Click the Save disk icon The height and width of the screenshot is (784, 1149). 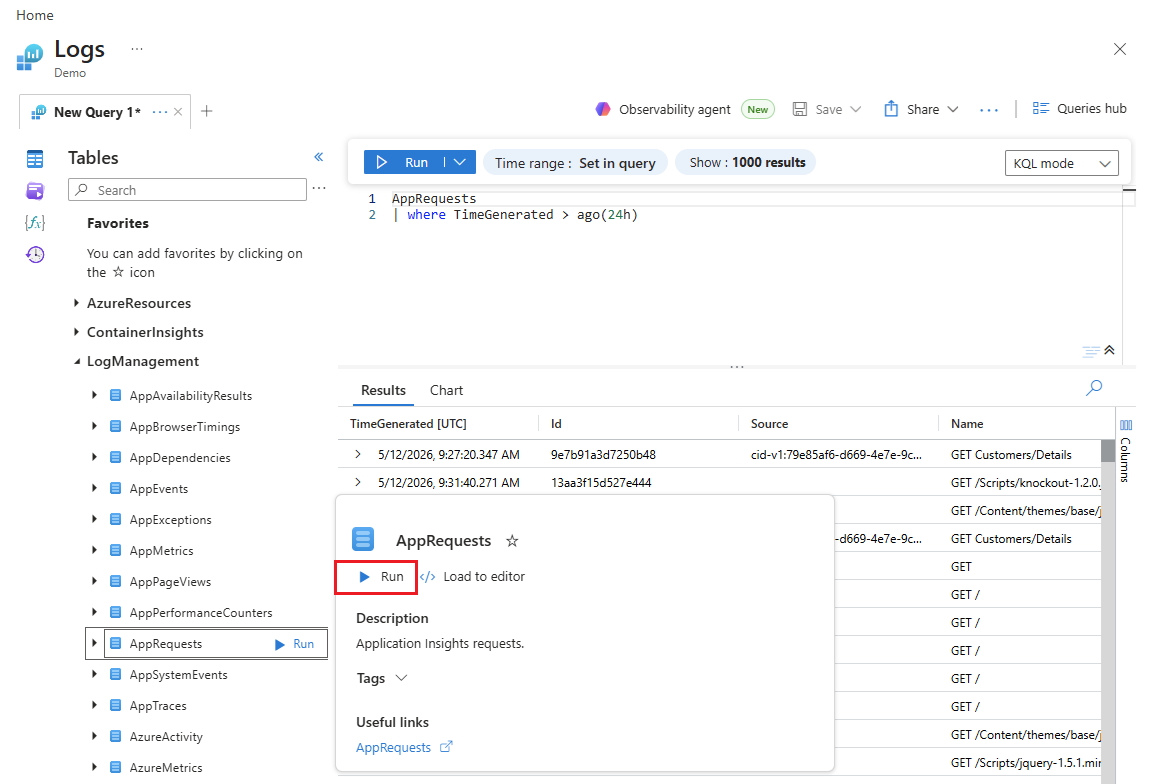click(800, 109)
